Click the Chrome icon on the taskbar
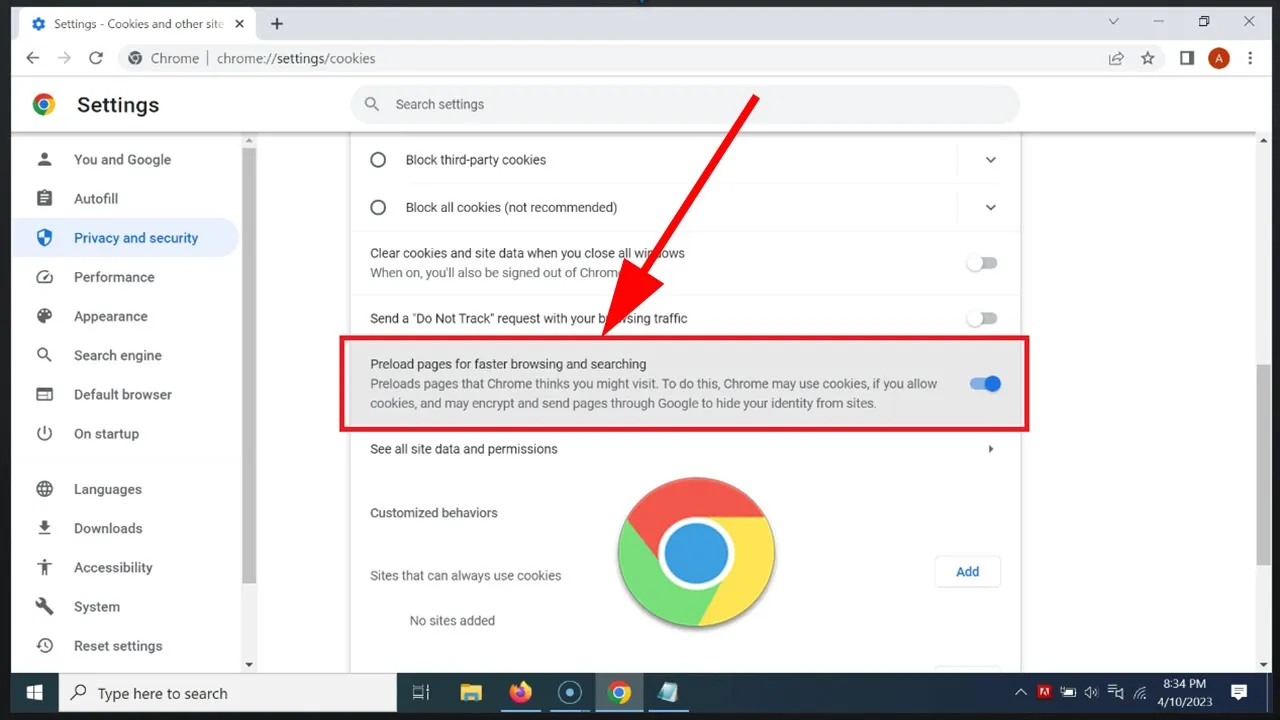Viewport: 1280px width, 720px height. point(619,693)
